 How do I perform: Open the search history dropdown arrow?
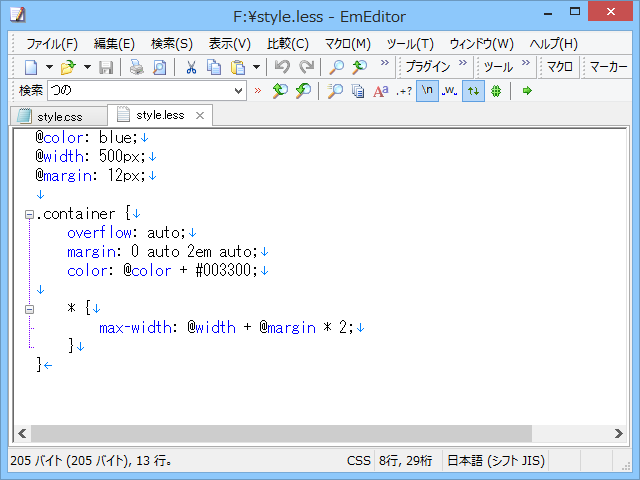(x=239, y=91)
